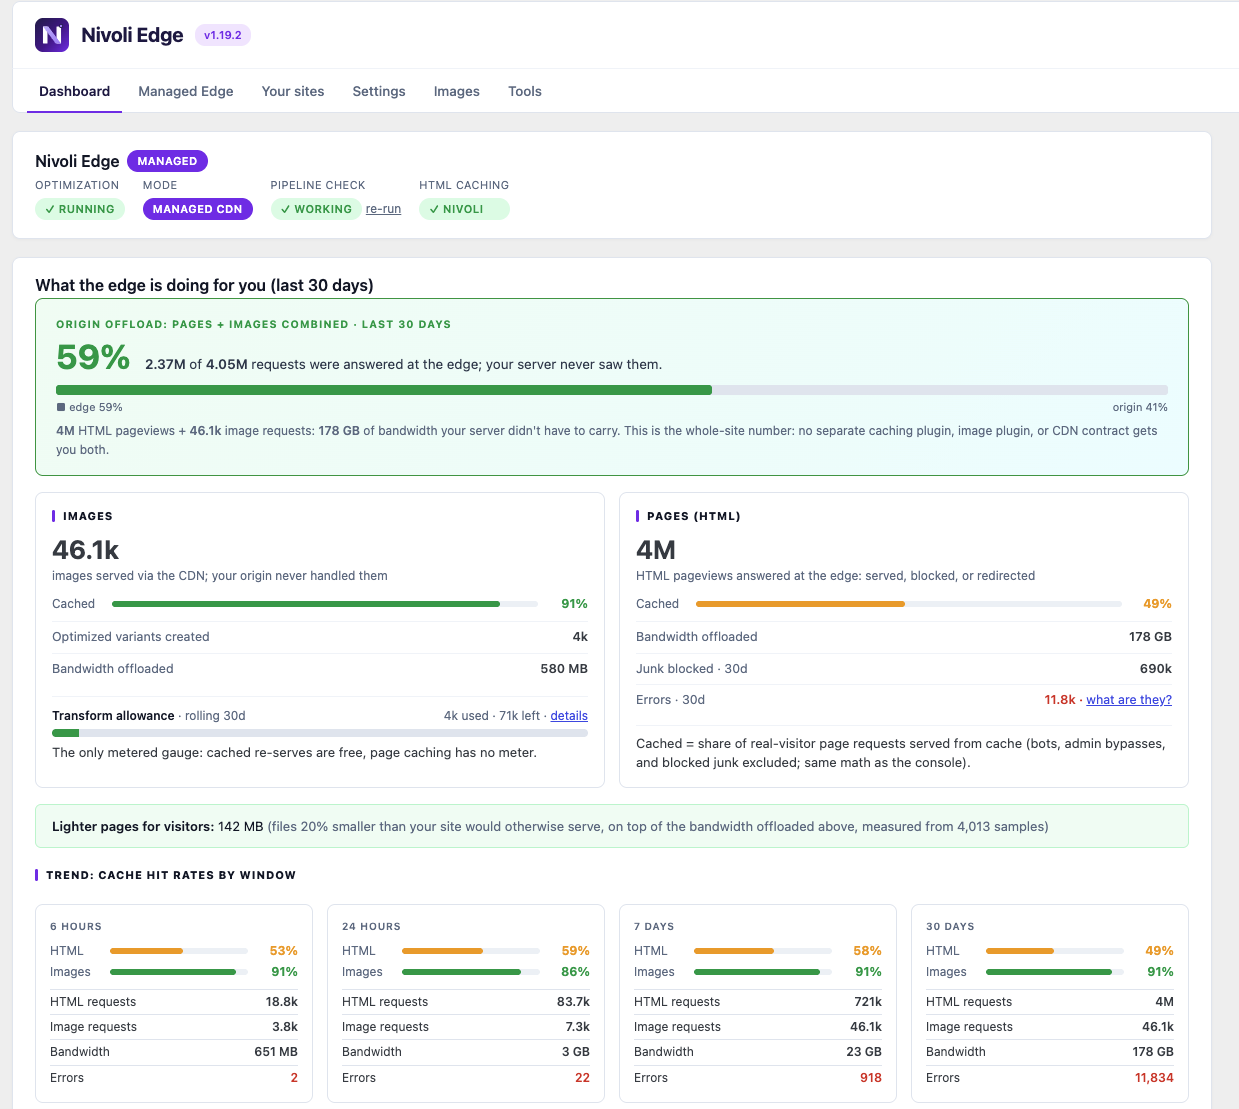Switch to the Managed Edge tab
The height and width of the screenshot is (1109, 1239).
click(x=186, y=91)
